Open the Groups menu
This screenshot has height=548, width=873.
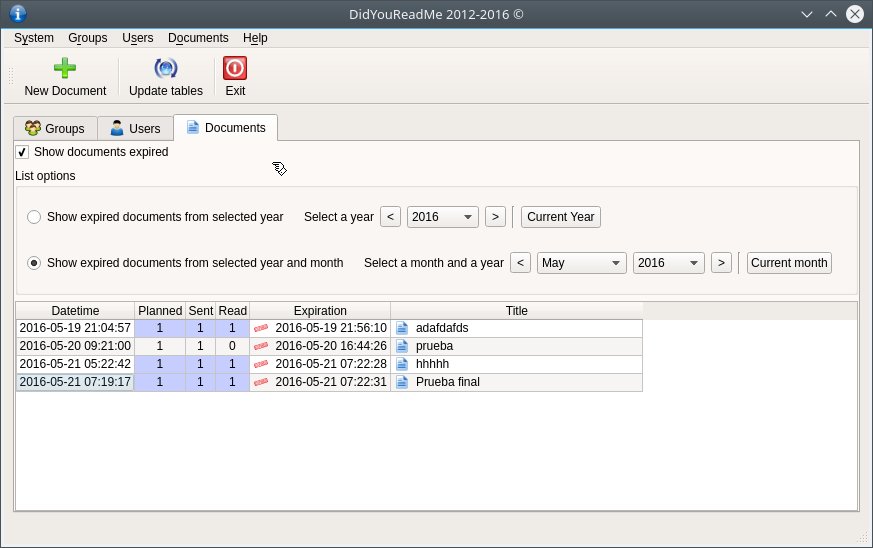[x=87, y=38]
